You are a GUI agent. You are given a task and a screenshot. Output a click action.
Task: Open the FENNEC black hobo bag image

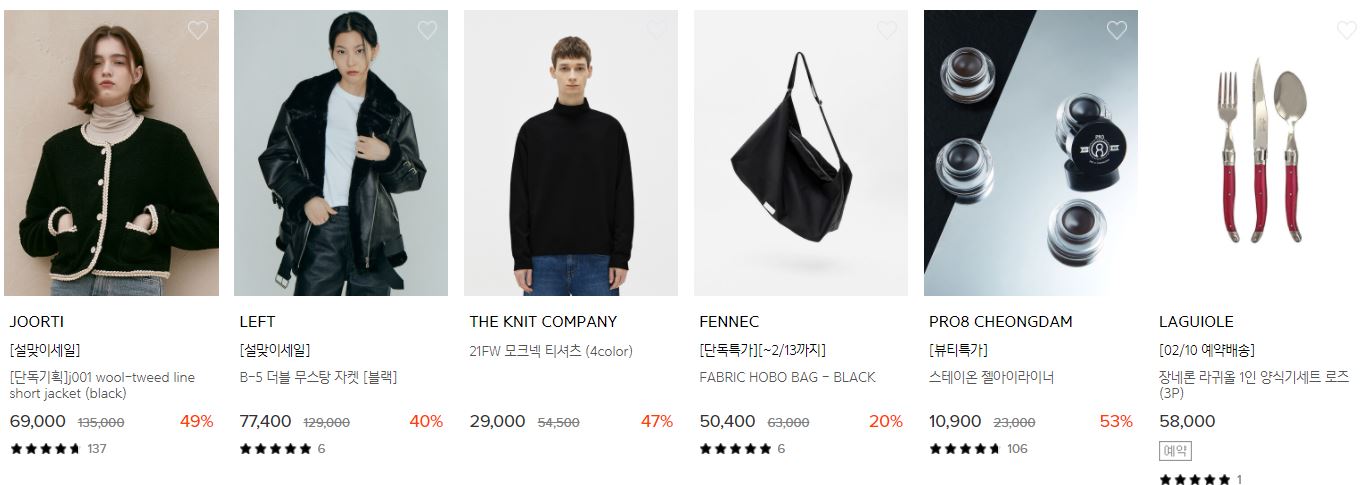[x=801, y=153]
